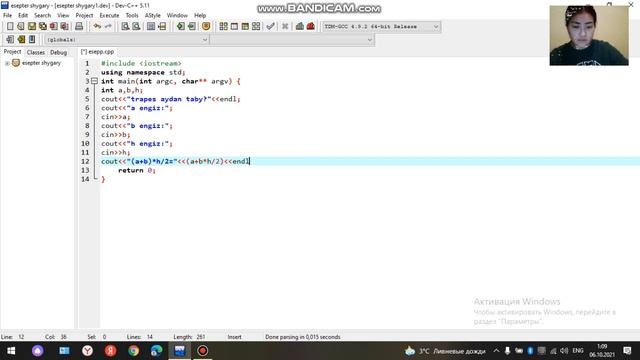The image size is (640, 360).
Task: Click line number 12 in gutter
Action: point(85,161)
